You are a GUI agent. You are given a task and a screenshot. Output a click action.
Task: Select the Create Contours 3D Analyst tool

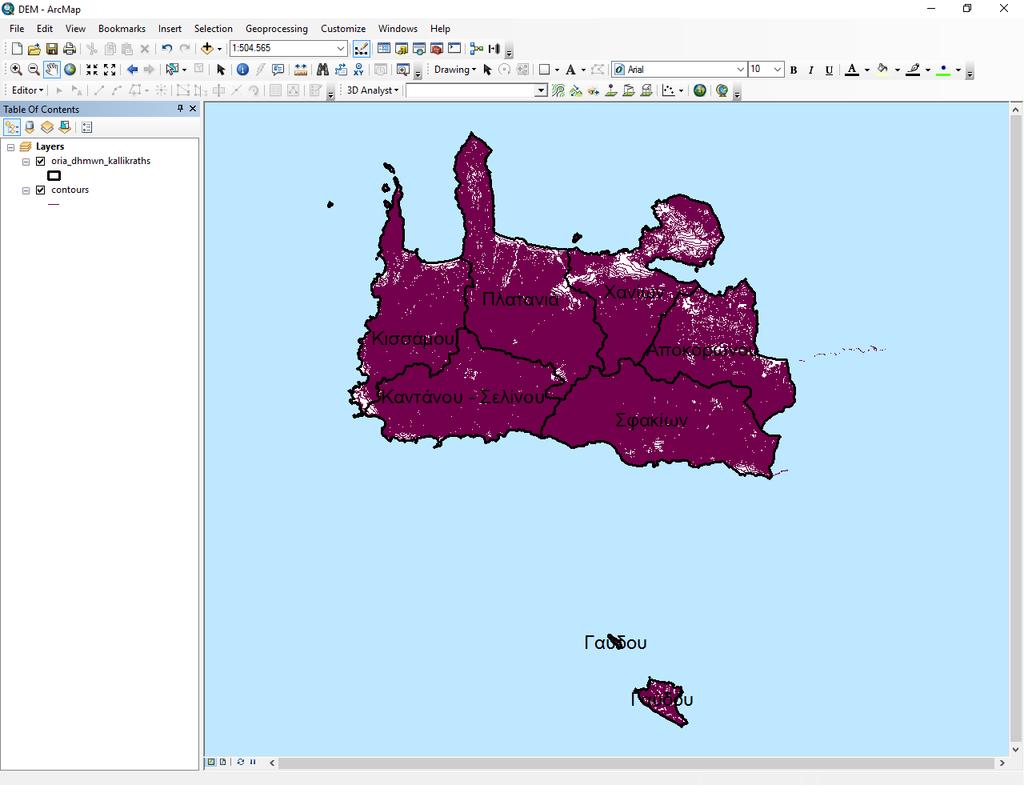coord(558,90)
